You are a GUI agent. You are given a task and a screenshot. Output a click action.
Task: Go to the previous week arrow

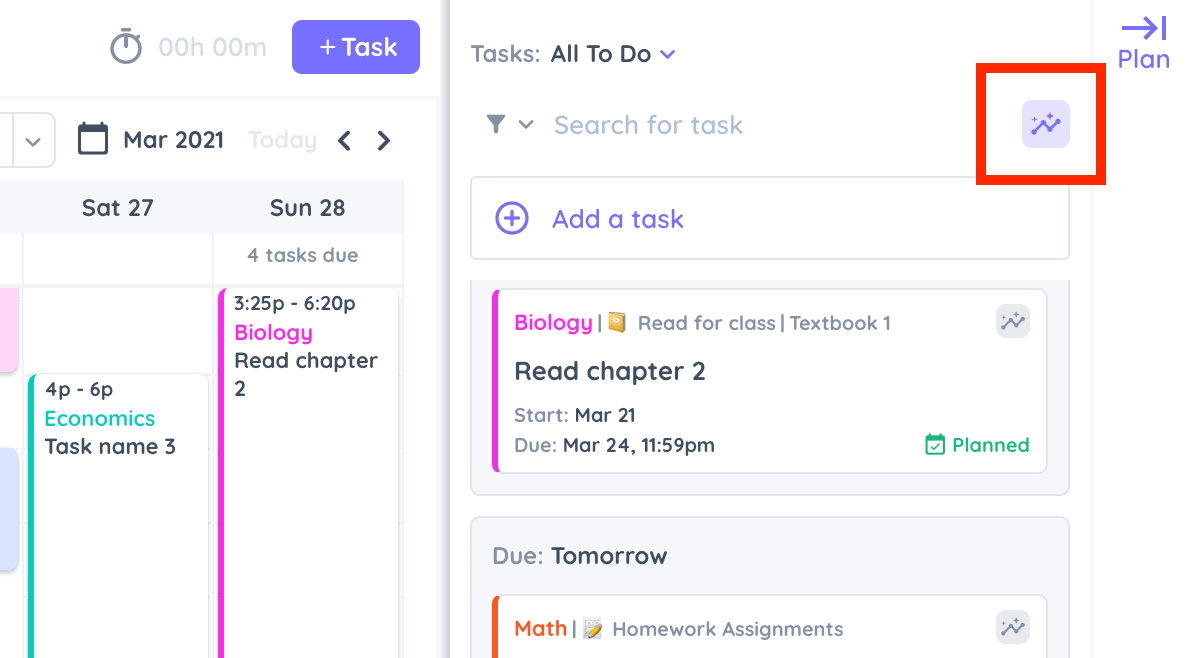pos(345,140)
